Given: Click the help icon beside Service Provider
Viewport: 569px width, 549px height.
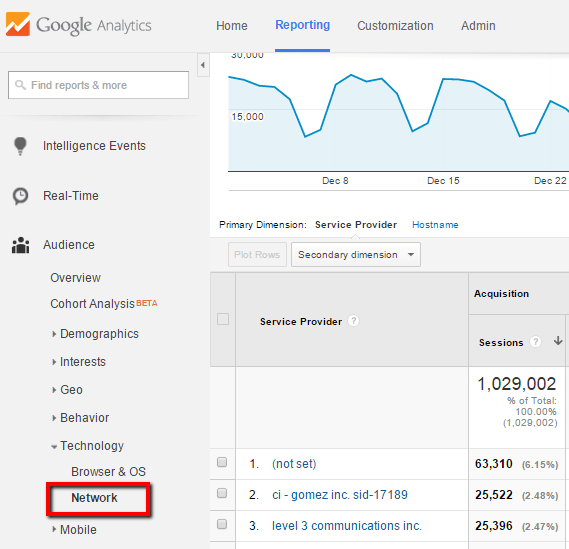Looking at the screenshot, I should [353, 321].
